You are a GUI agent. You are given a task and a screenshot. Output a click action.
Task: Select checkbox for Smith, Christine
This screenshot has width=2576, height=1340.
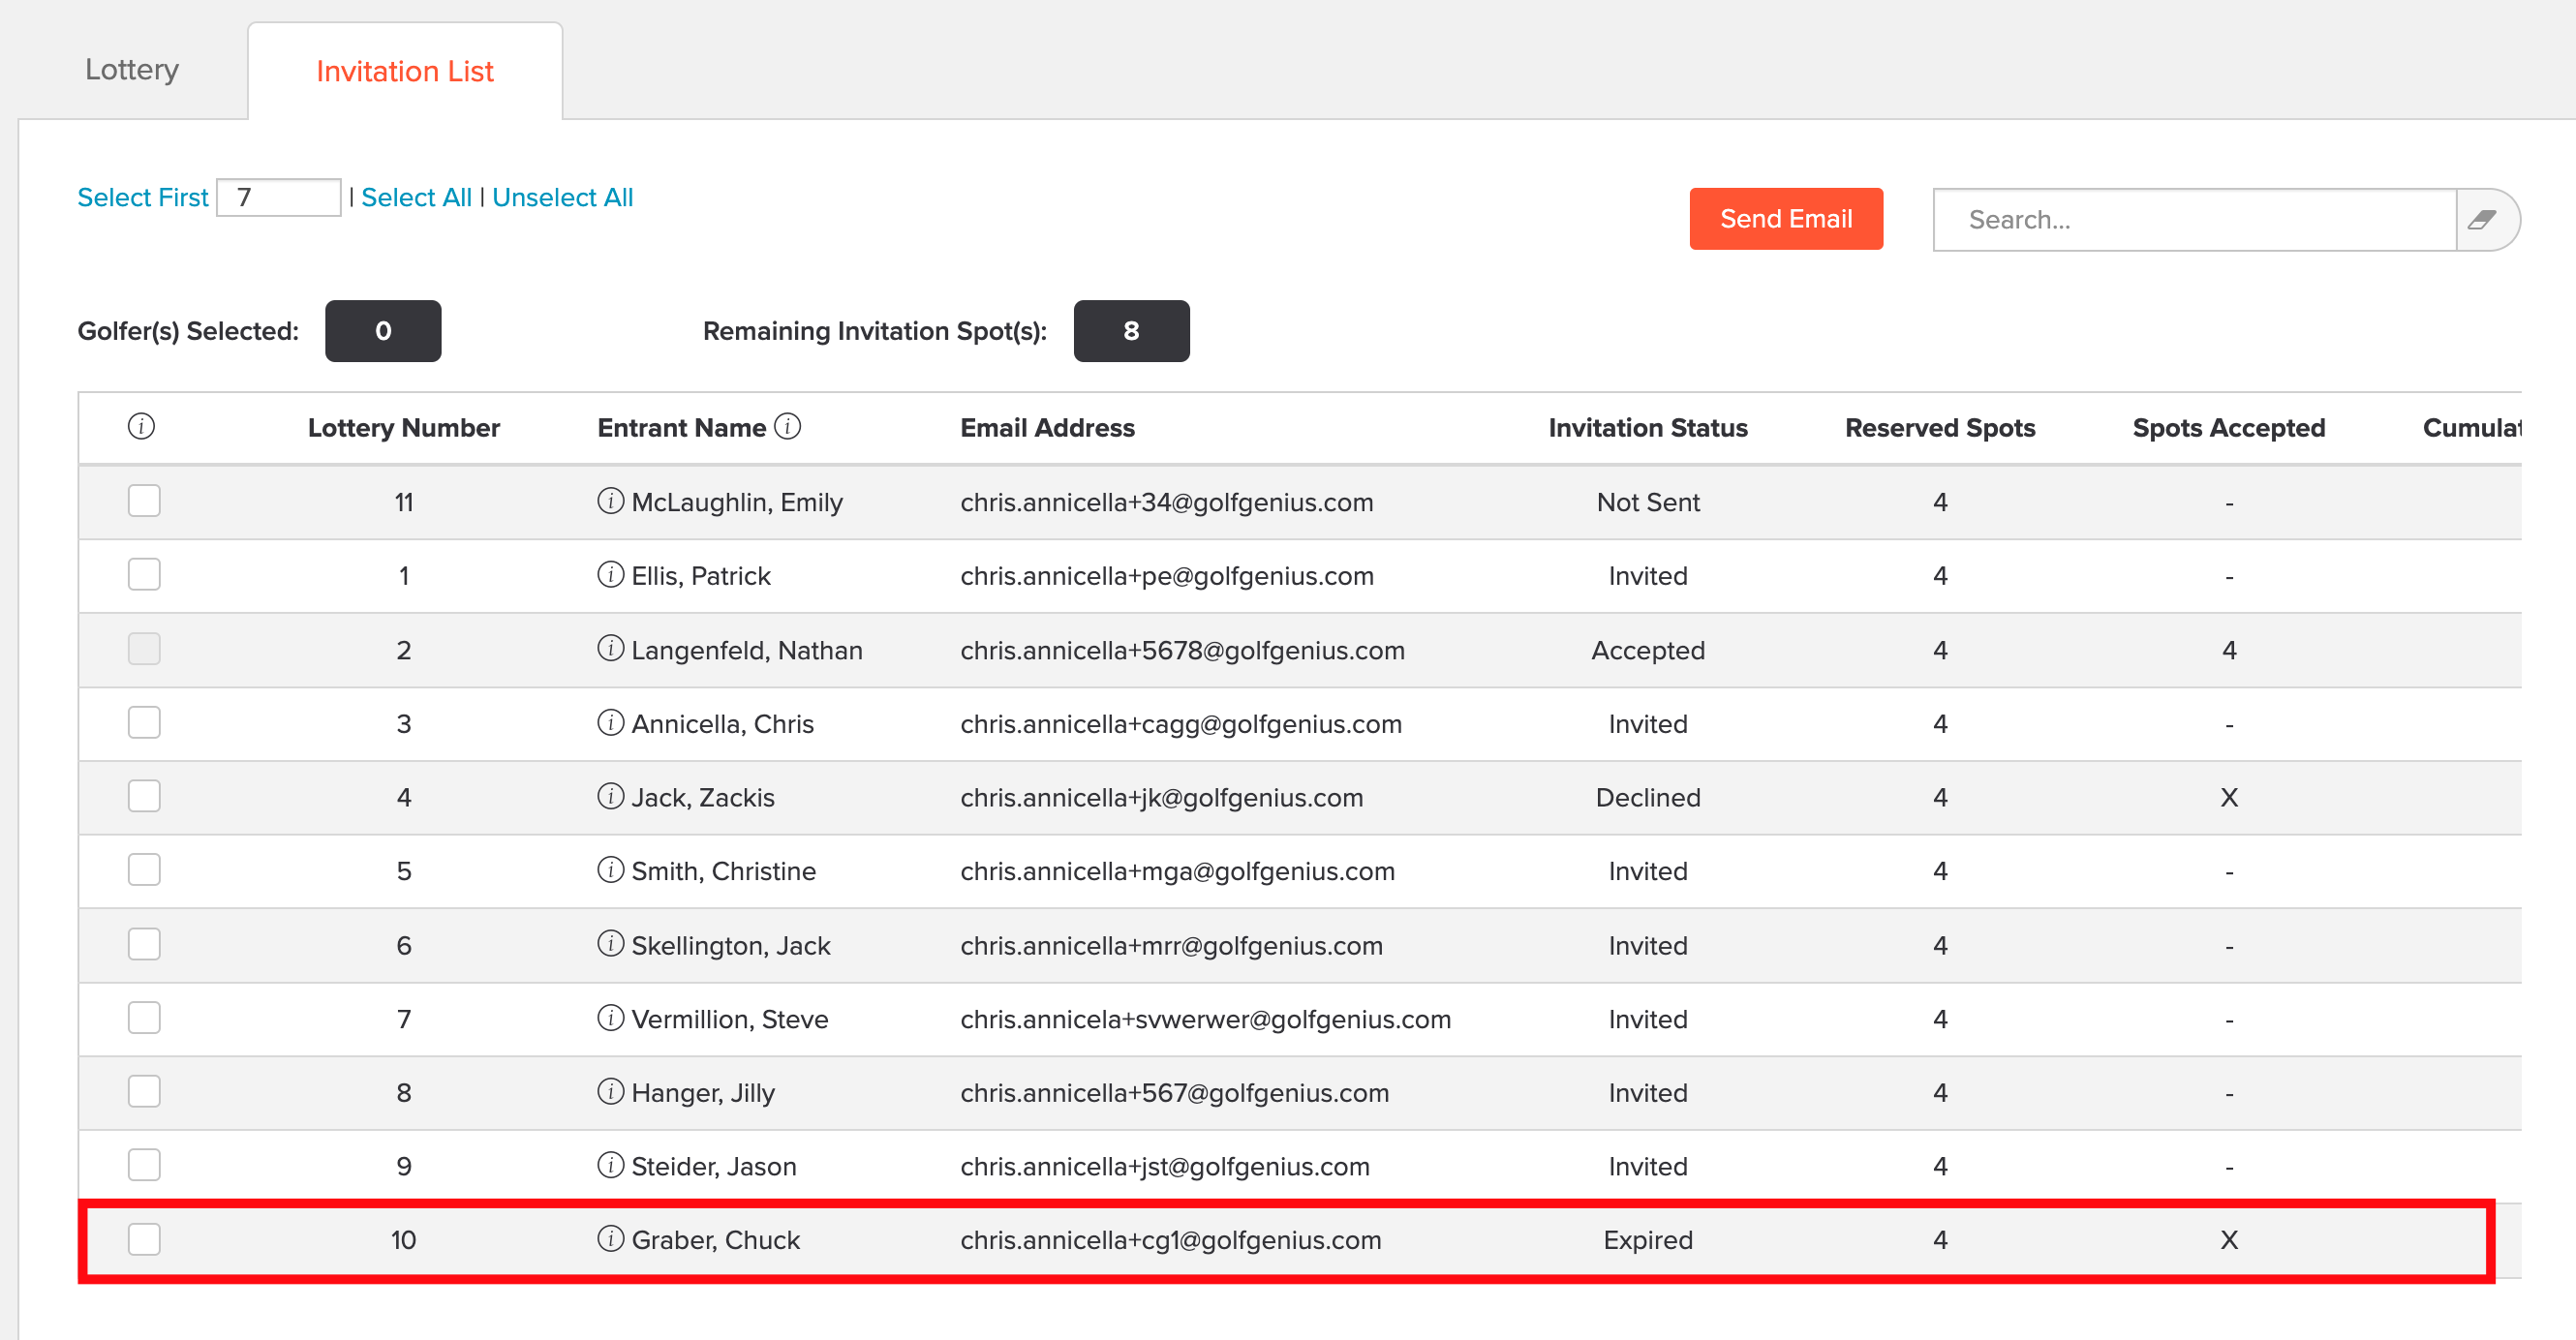pos(144,870)
